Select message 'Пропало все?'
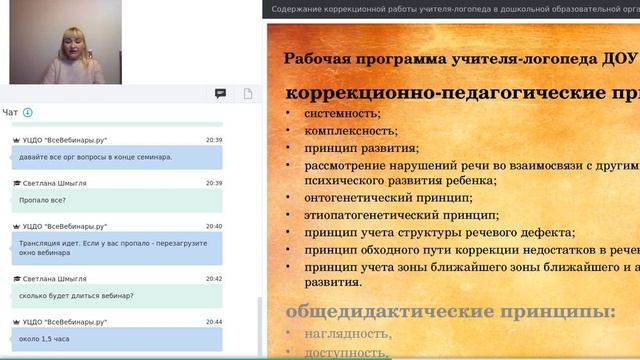640x360 pixels. [117, 200]
